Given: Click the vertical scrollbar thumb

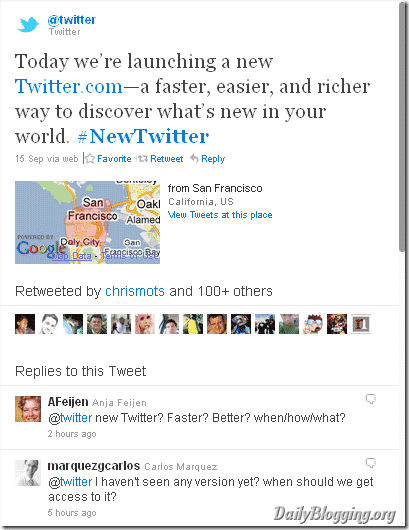Looking at the screenshot, I should pyautogui.click(x=402, y=127).
